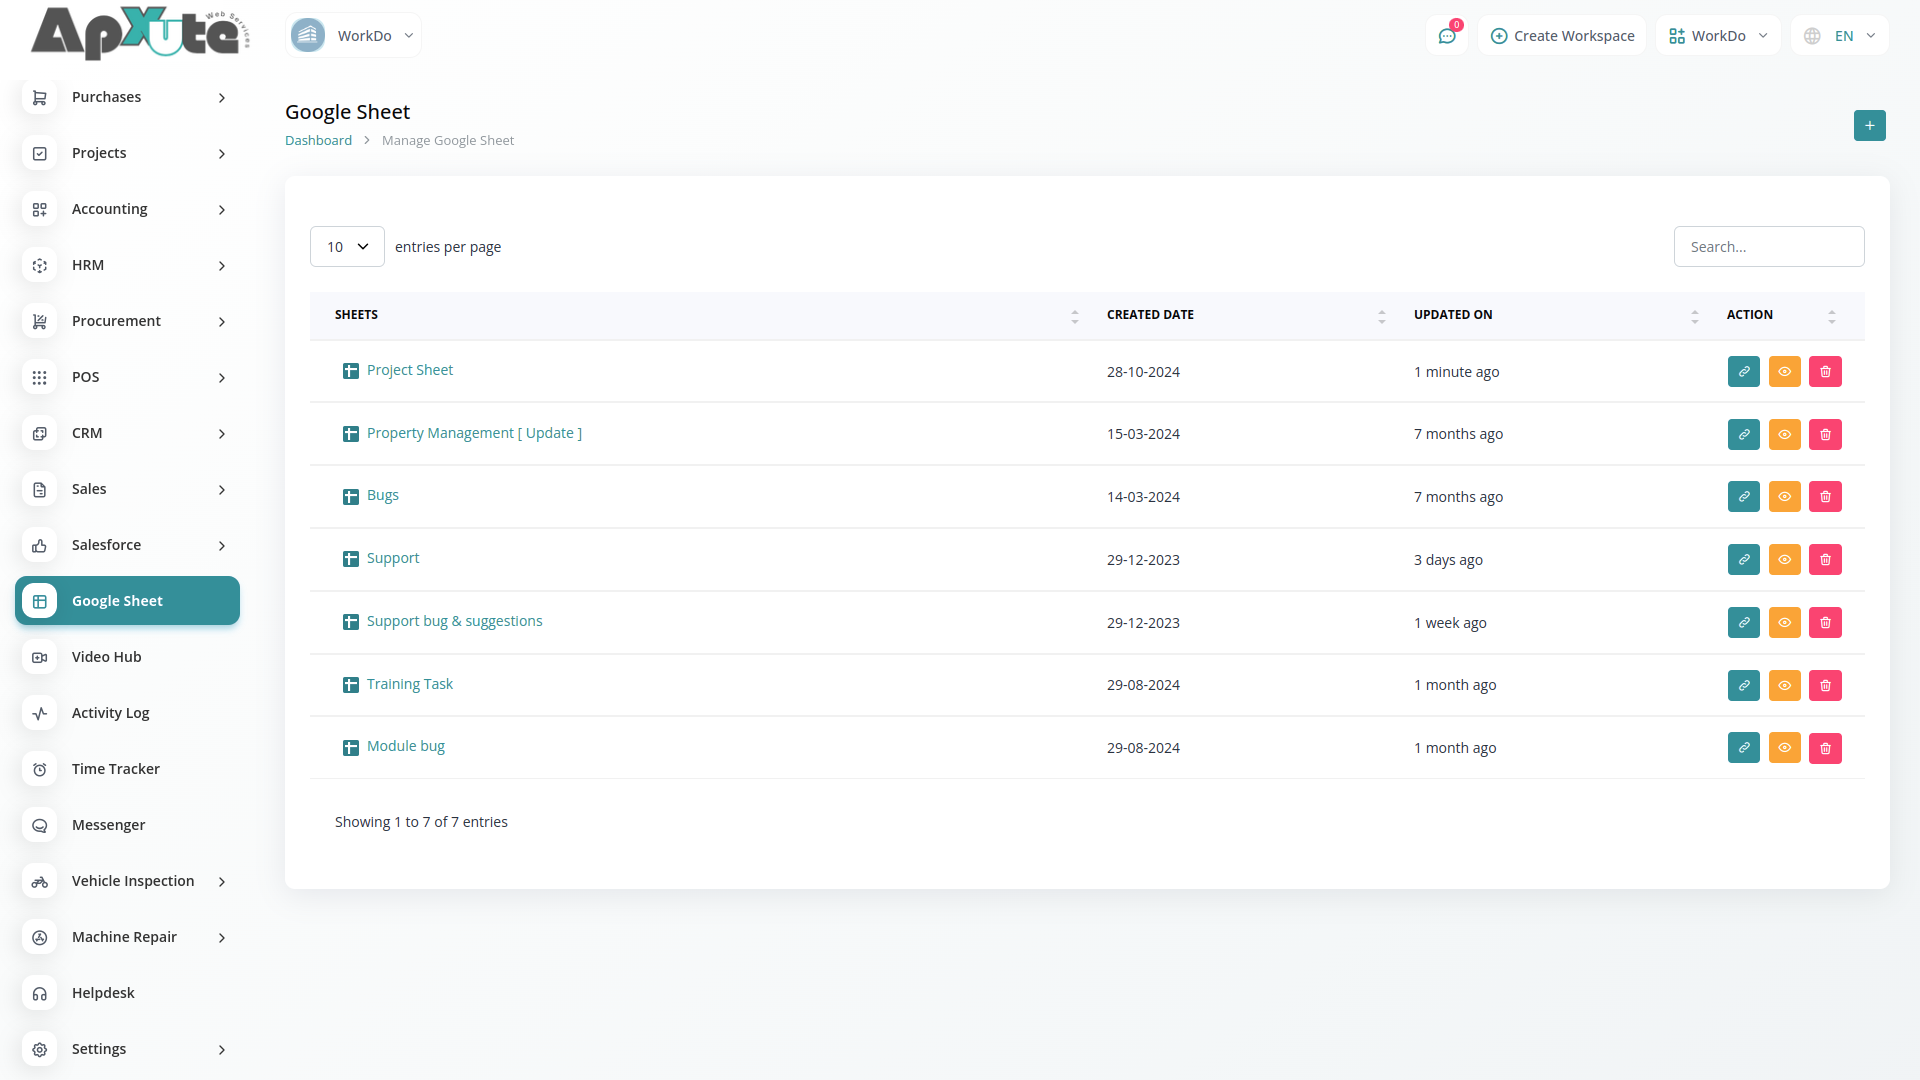Click the link icon for Training Task
This screenshot has width=1920, height=1080.
click(x=1743, y=685)
